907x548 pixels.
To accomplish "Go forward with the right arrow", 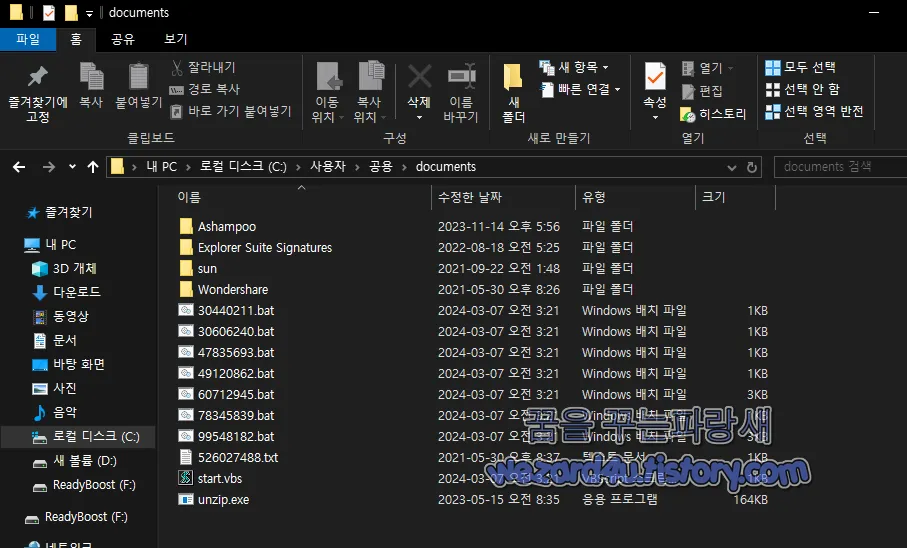I will 49,167.
